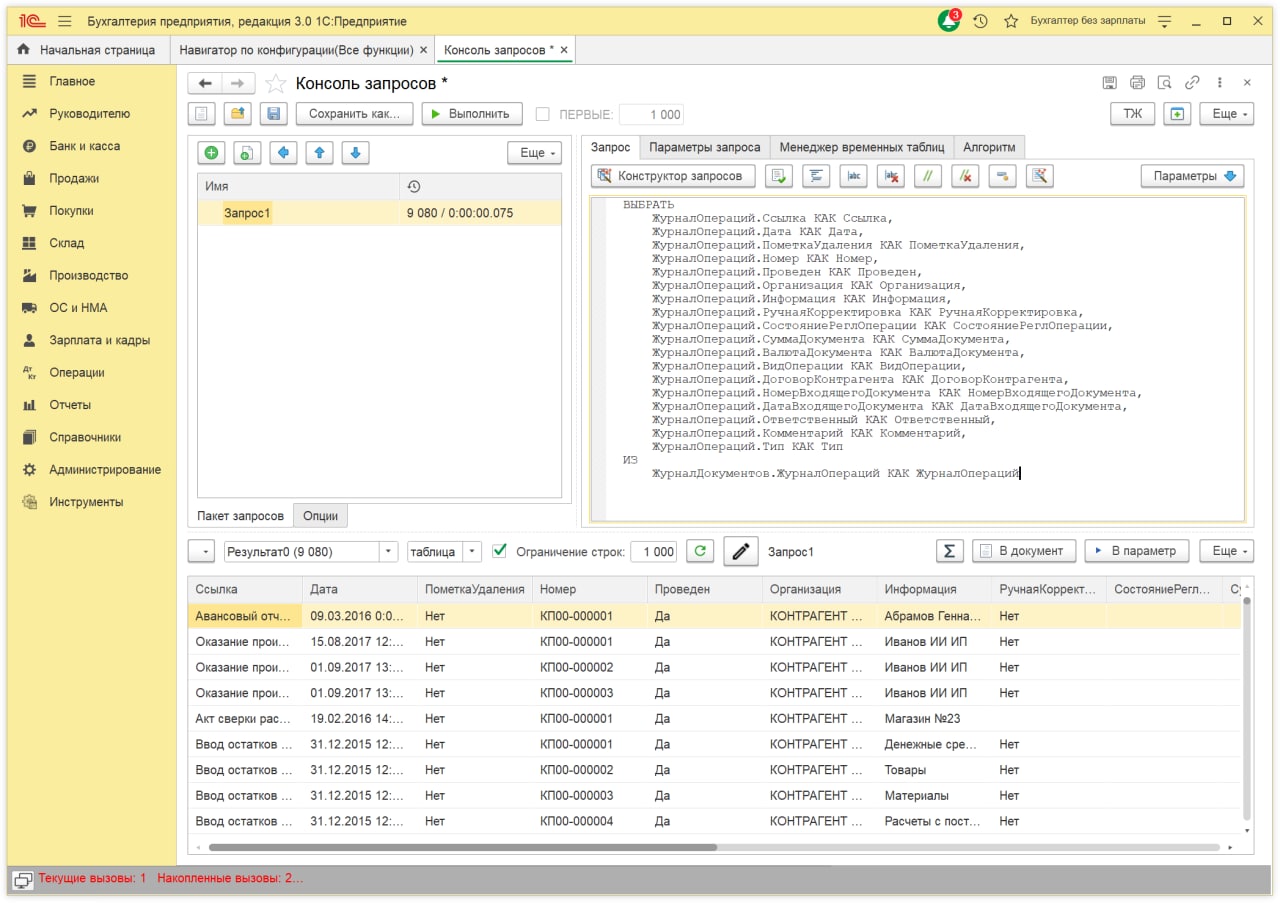Click ТЖ button
Image resolution: width=1280 pixels, height=903 pixels.
[1132, 114]
